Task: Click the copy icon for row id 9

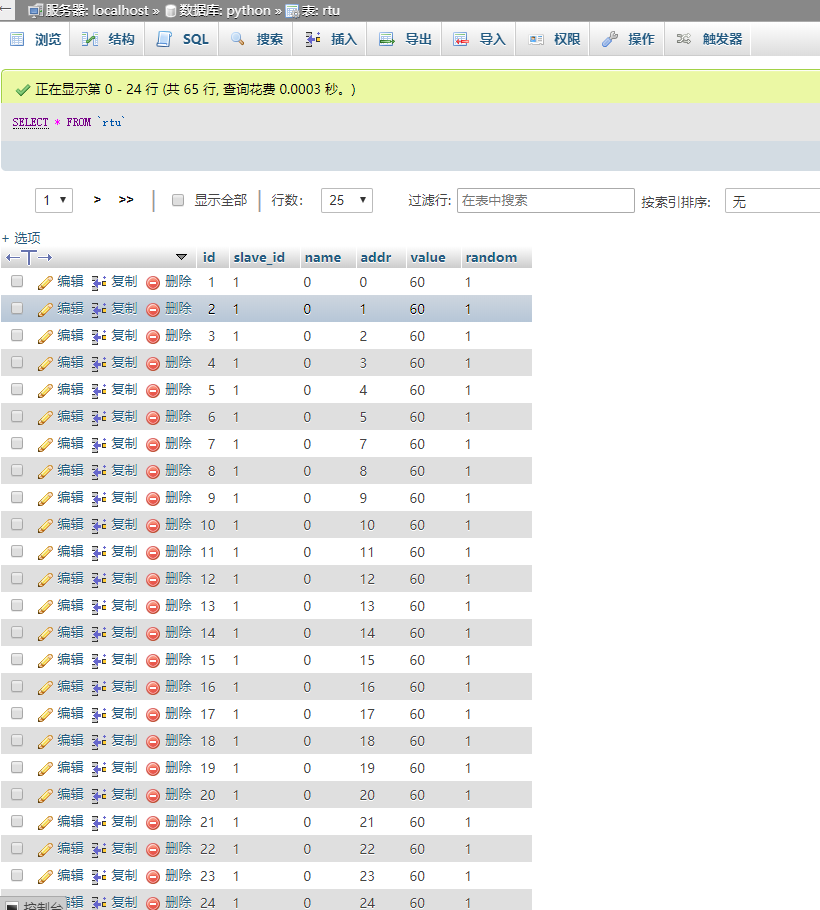Action: click(99, 499)
